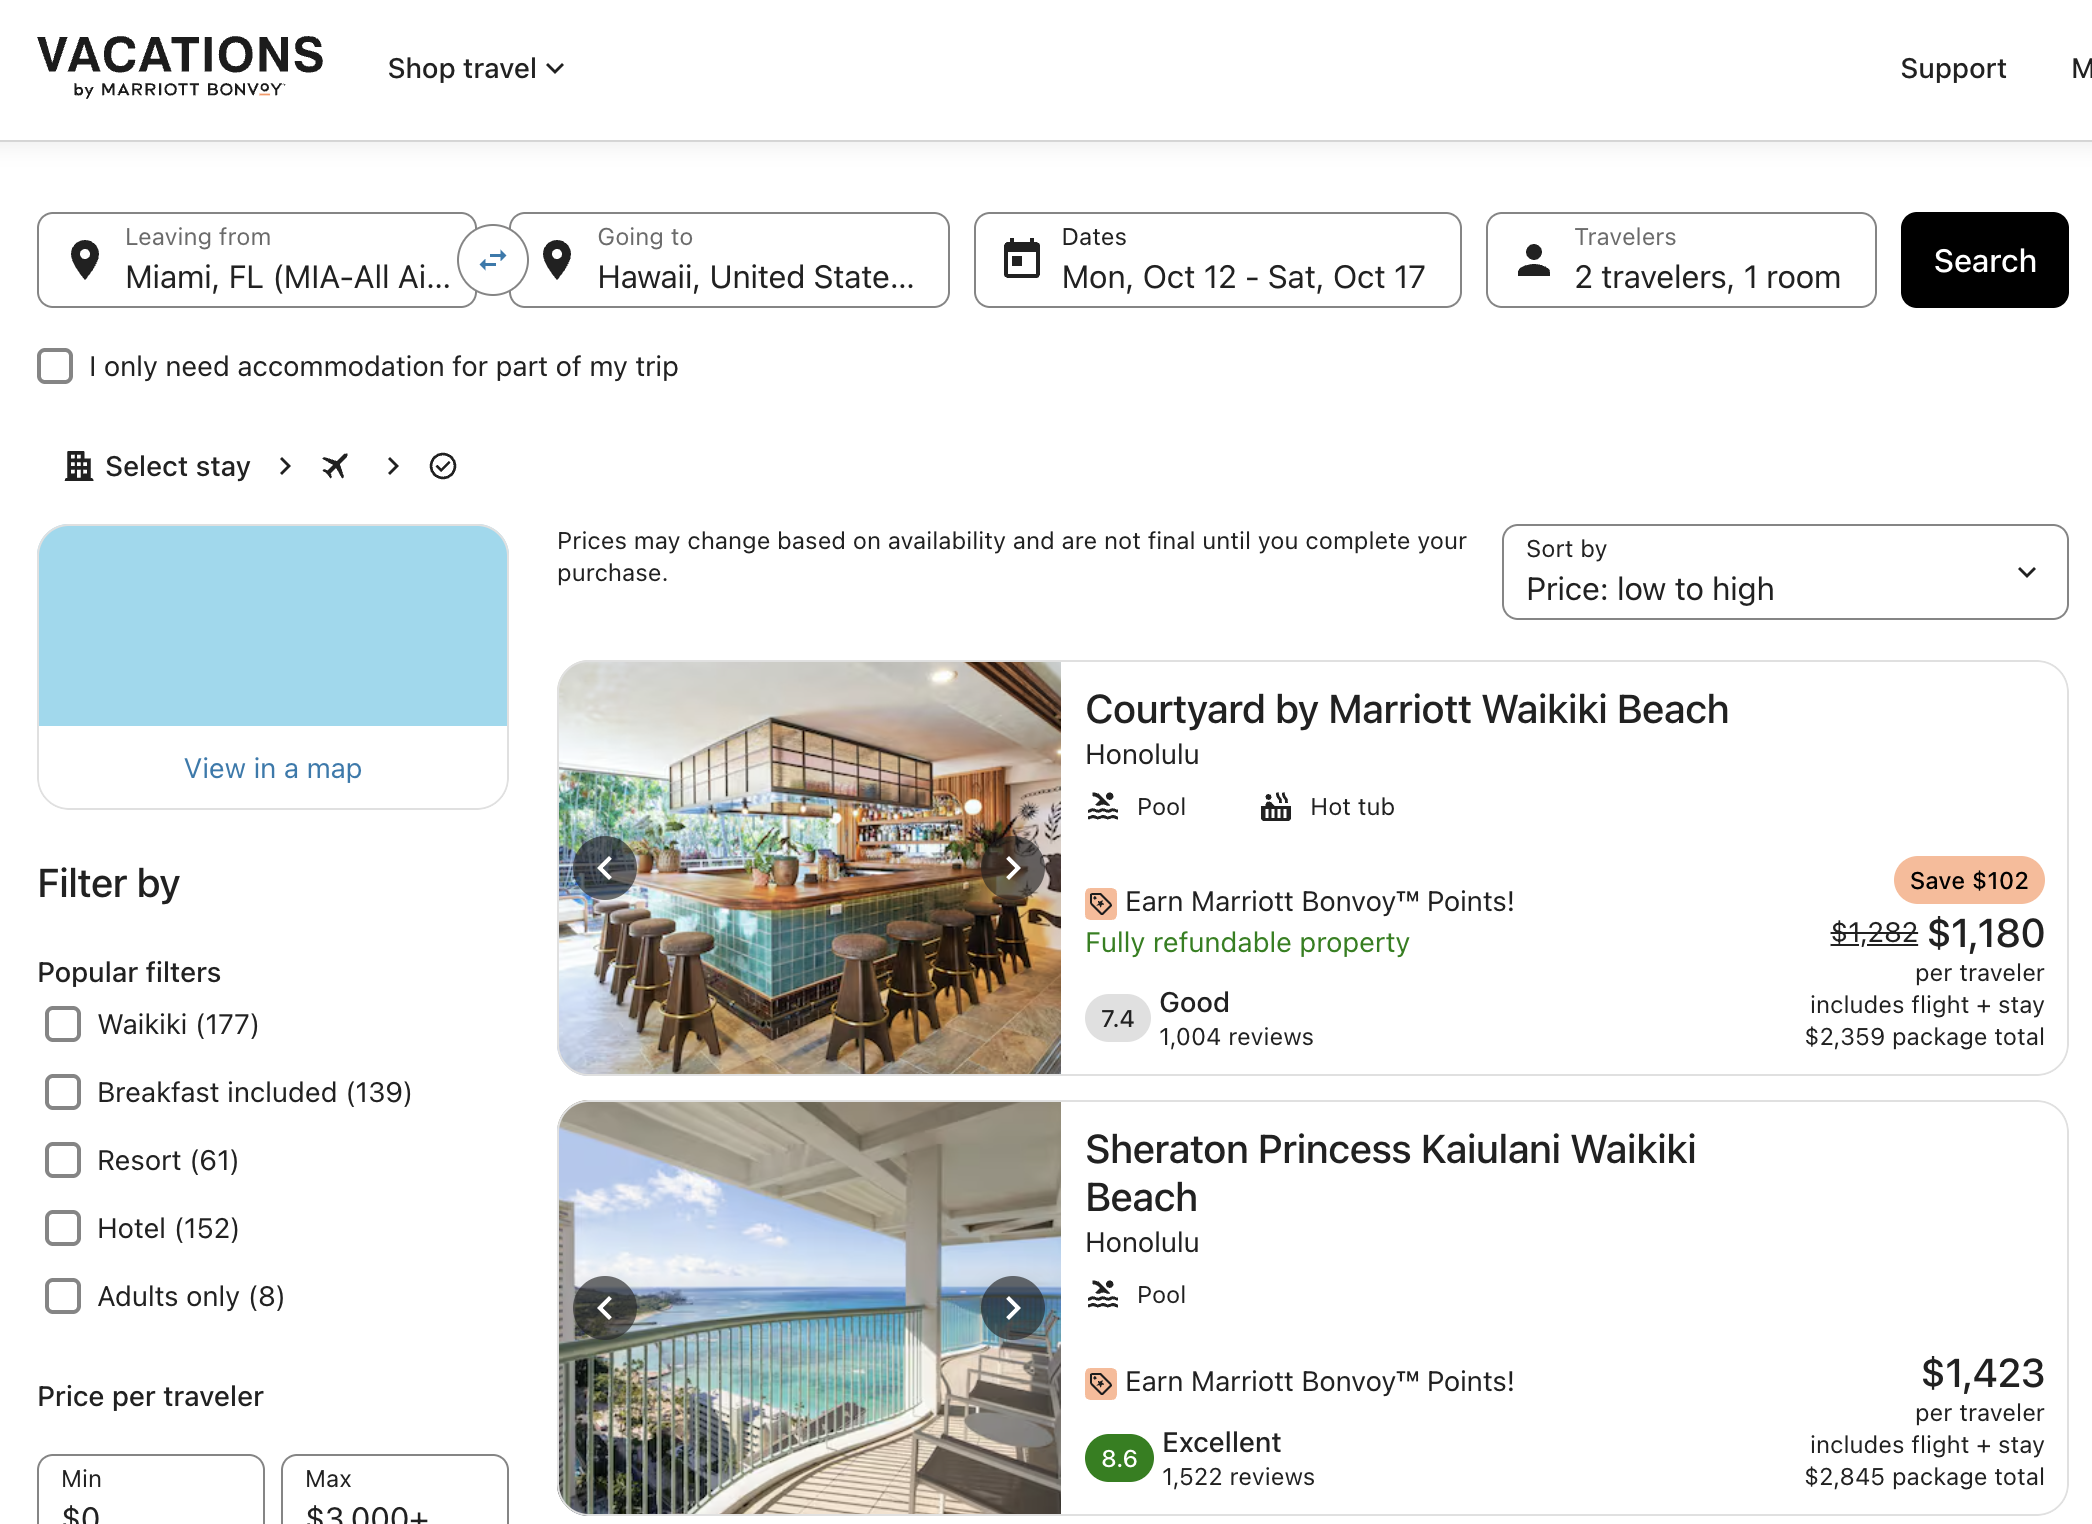Click the blue map preview area
Image resolution: width=2092 pixels, height=1524 pixels.
point(273,626)
